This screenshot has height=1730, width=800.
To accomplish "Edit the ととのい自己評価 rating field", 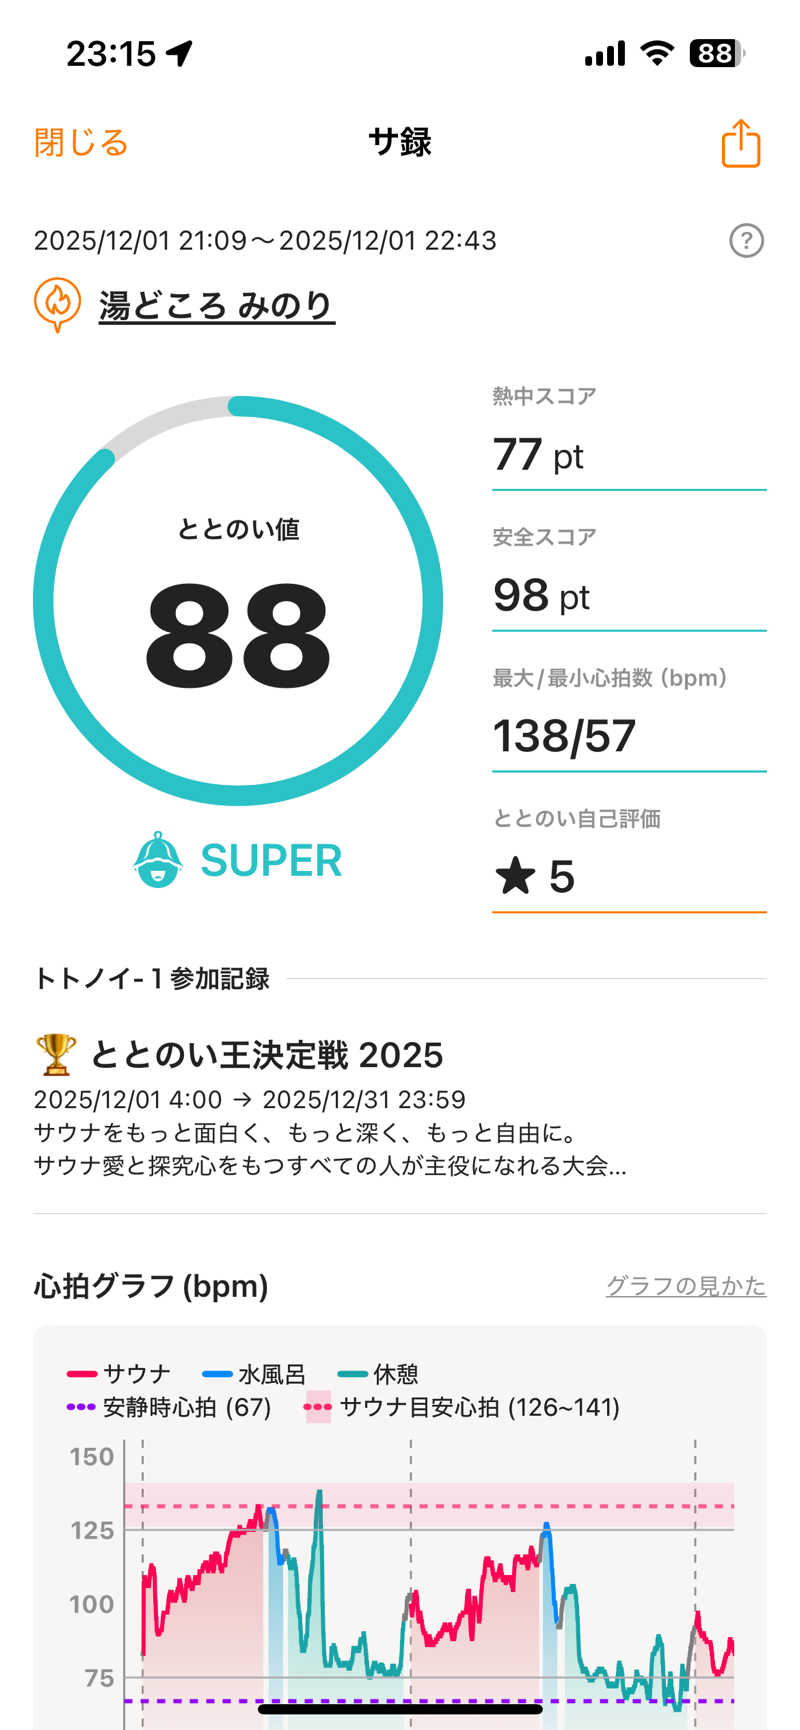I will (628, 877).
